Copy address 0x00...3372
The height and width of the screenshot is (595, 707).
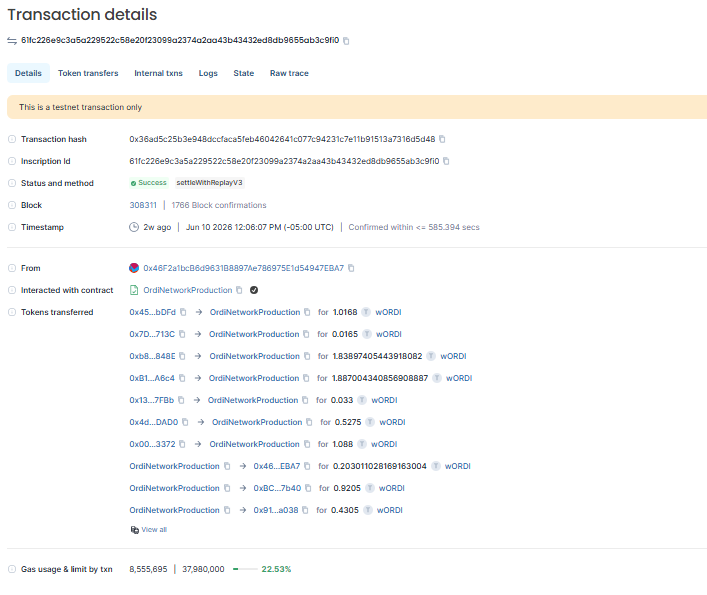click(x=182, y=444)
